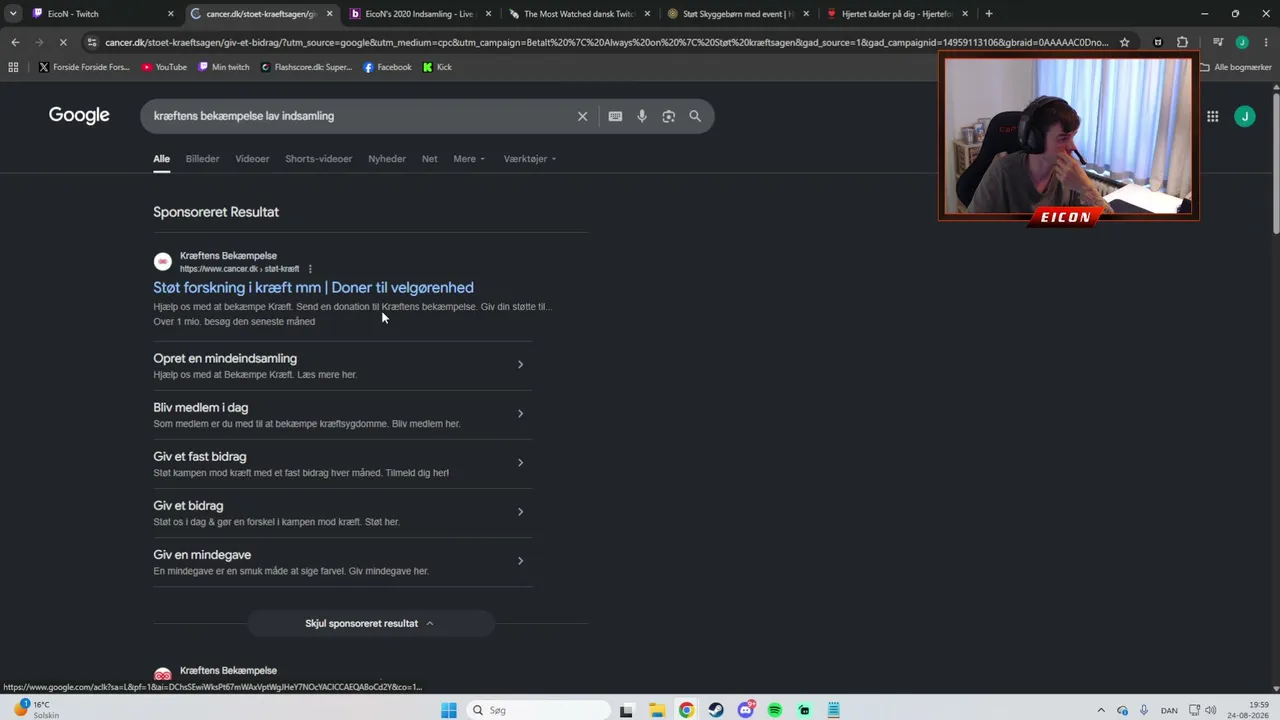
Task: Open a new browser tab
Action: click(989, 14)
